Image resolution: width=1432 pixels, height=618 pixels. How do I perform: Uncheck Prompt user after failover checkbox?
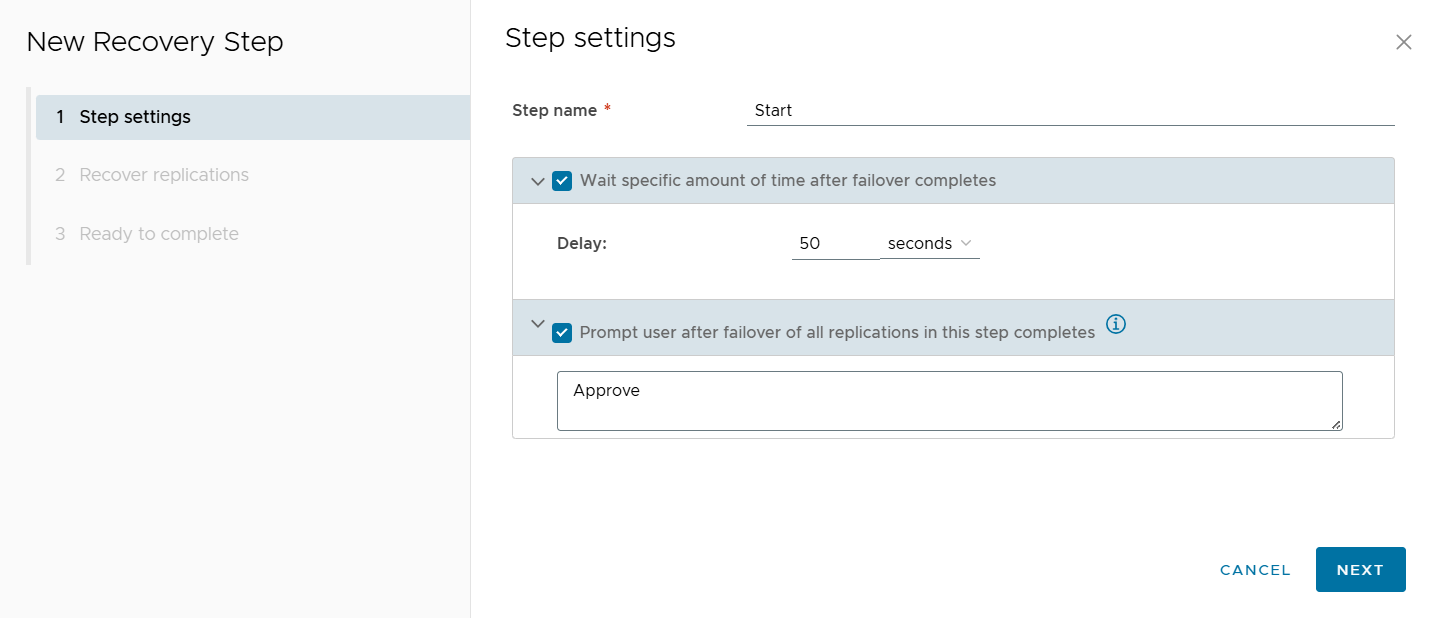[x=562, y=333]
